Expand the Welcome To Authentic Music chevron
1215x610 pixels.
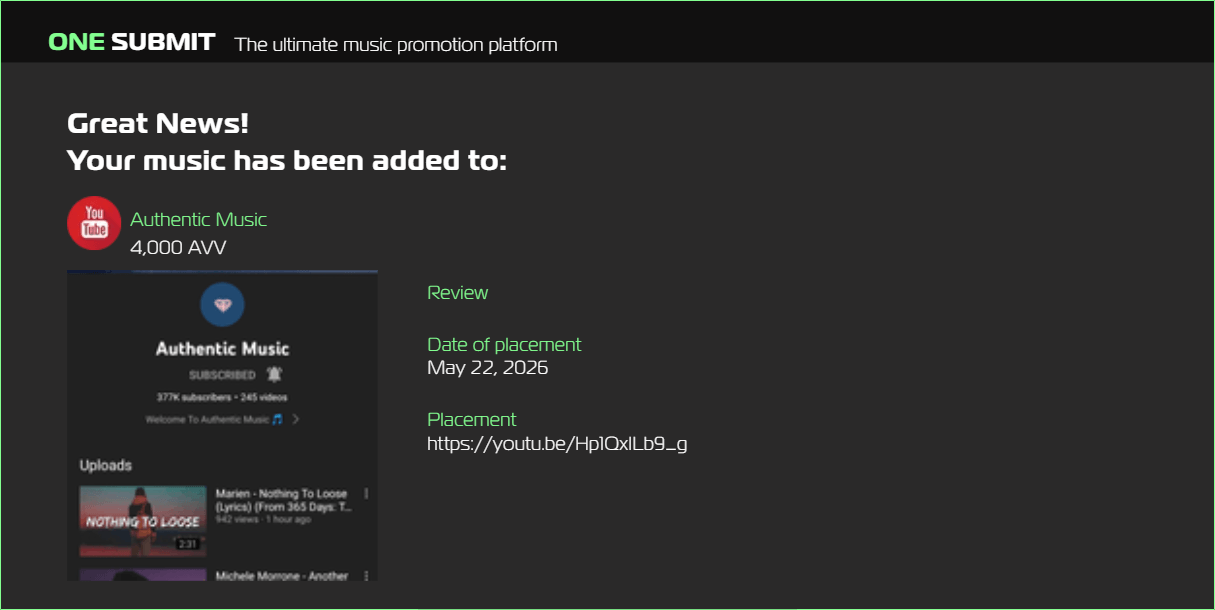pos(296,419)
